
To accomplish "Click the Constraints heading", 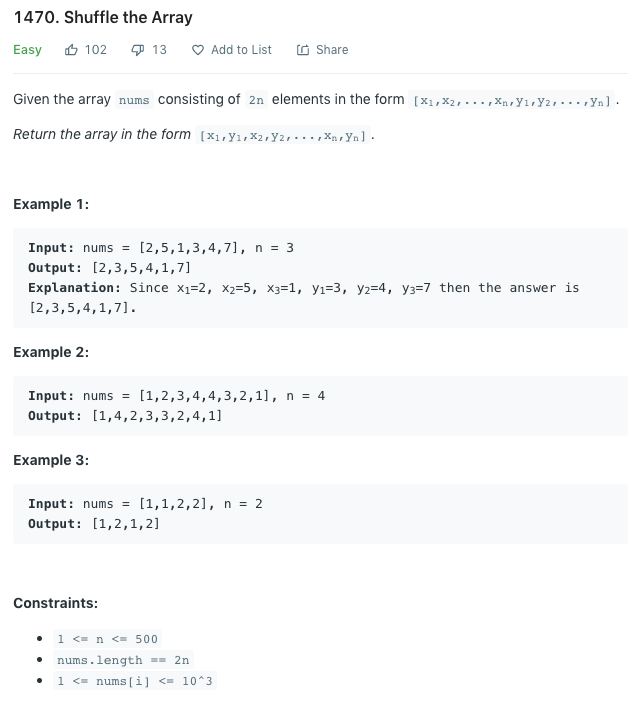I will click(x=56, y=603).
